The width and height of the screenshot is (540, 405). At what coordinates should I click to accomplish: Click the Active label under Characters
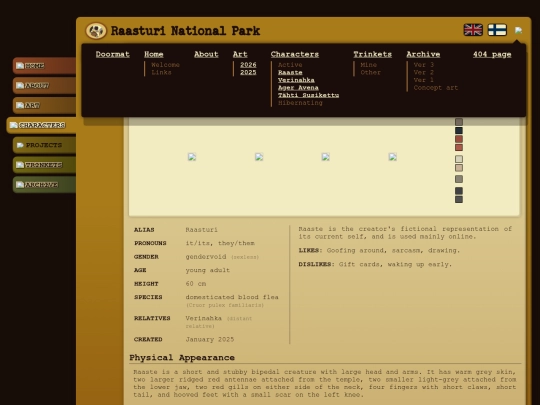pos(290,65)
